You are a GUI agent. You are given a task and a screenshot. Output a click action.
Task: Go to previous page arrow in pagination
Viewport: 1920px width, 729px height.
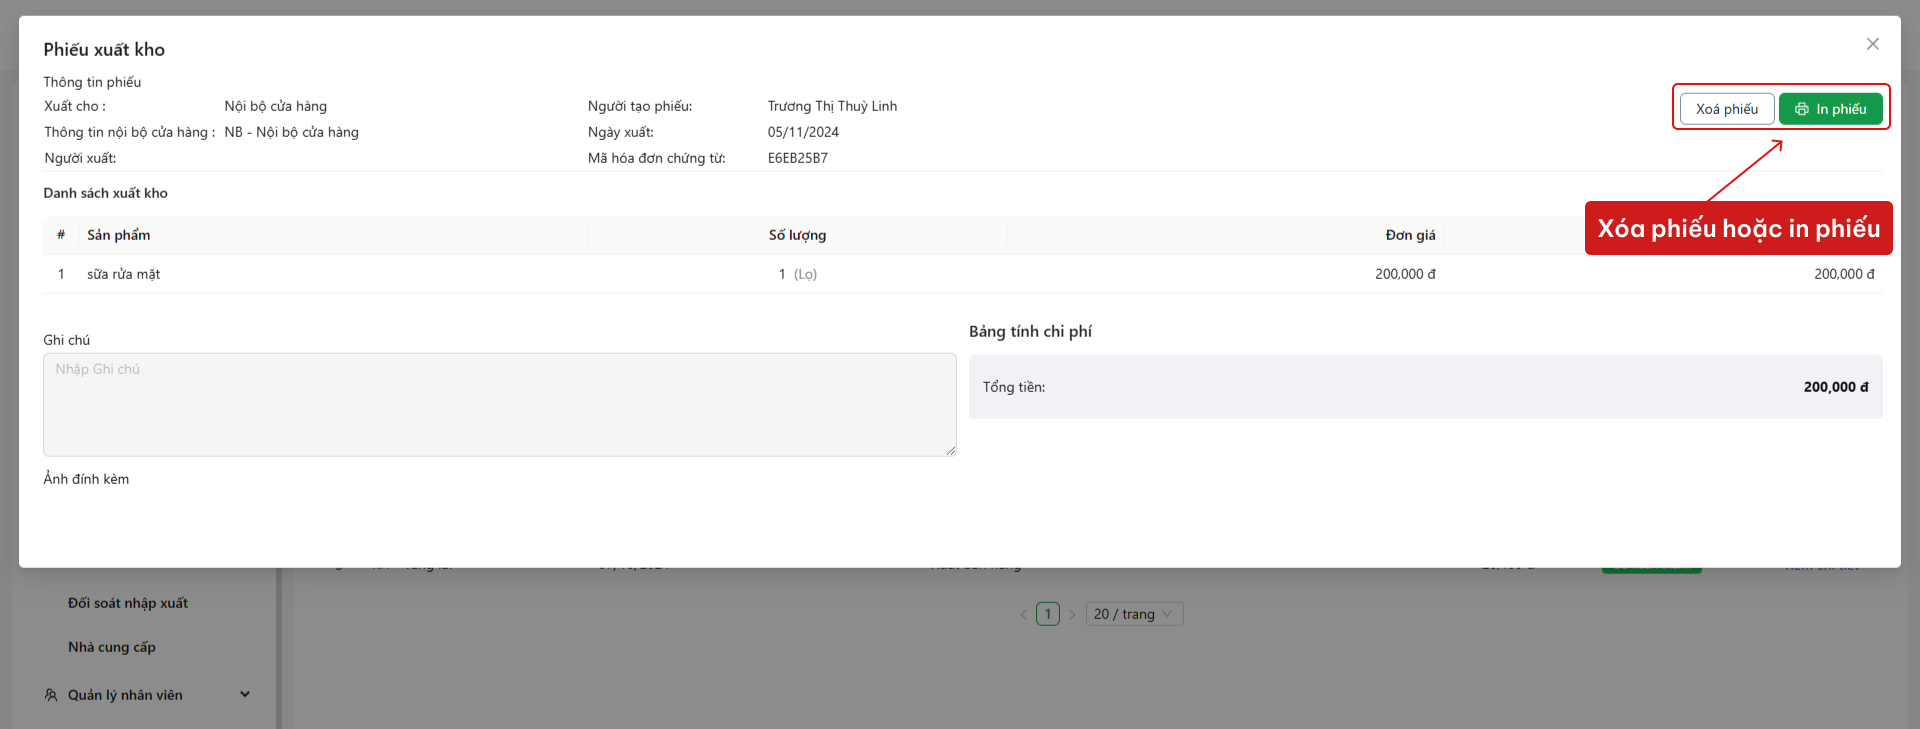click(1023, 614)
